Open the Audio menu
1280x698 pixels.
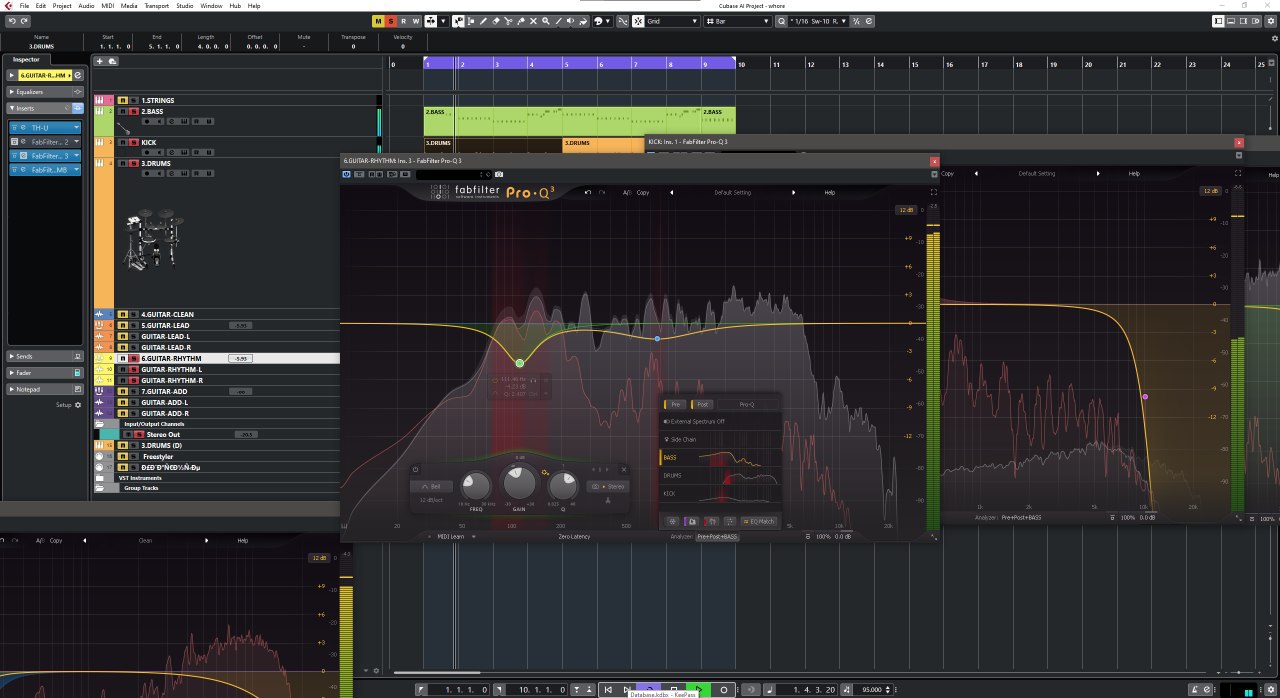[87, 5]
